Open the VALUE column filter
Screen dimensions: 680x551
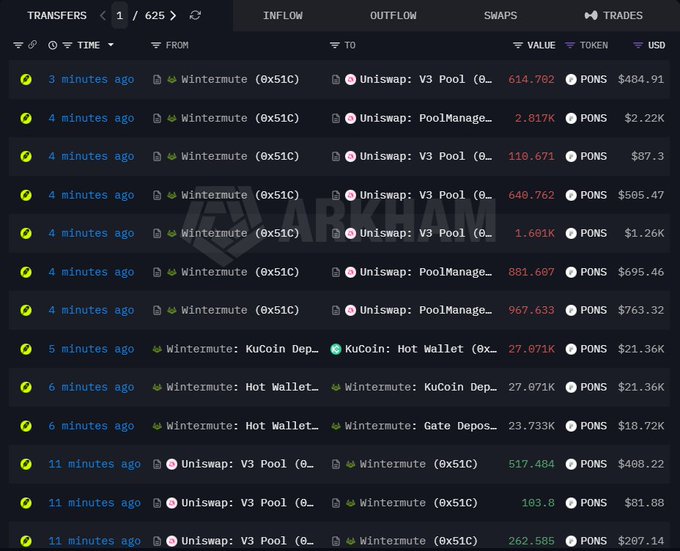[518, 45]
